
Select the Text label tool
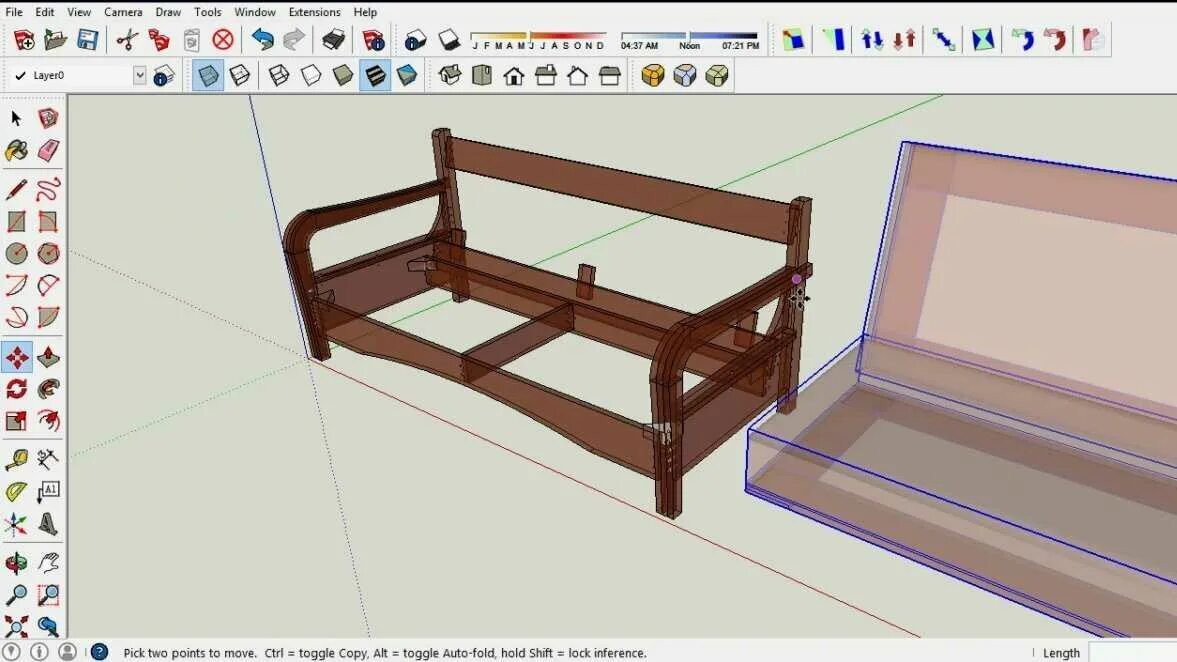(48, 492)
